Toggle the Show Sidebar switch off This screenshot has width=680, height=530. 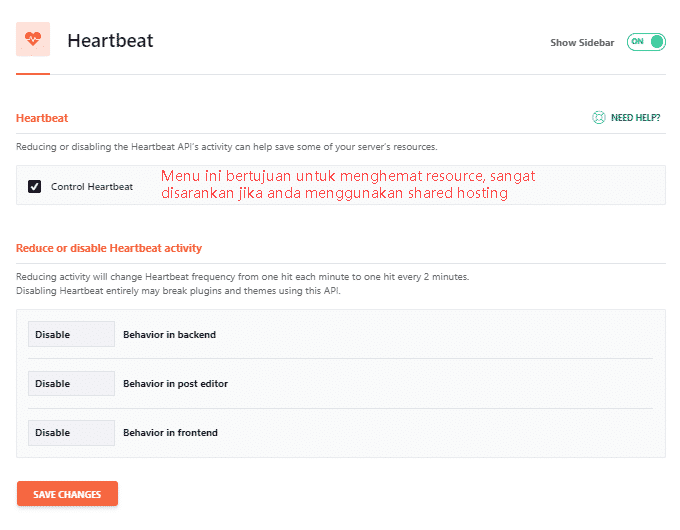[x=646, y=42]
